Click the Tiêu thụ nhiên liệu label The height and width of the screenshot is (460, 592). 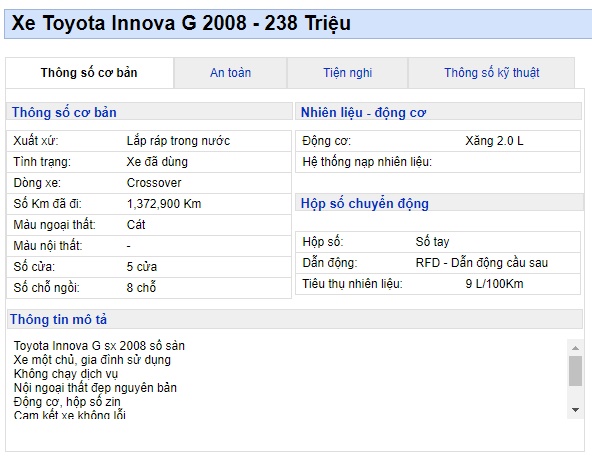pyautogui.click(x=352, y=284)
